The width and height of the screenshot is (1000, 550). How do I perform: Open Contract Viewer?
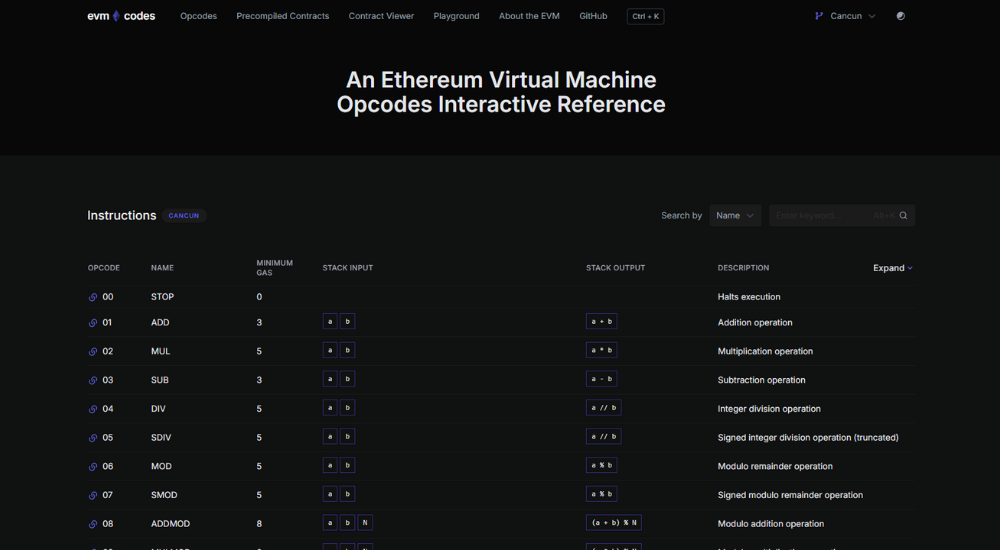[381, 16]
